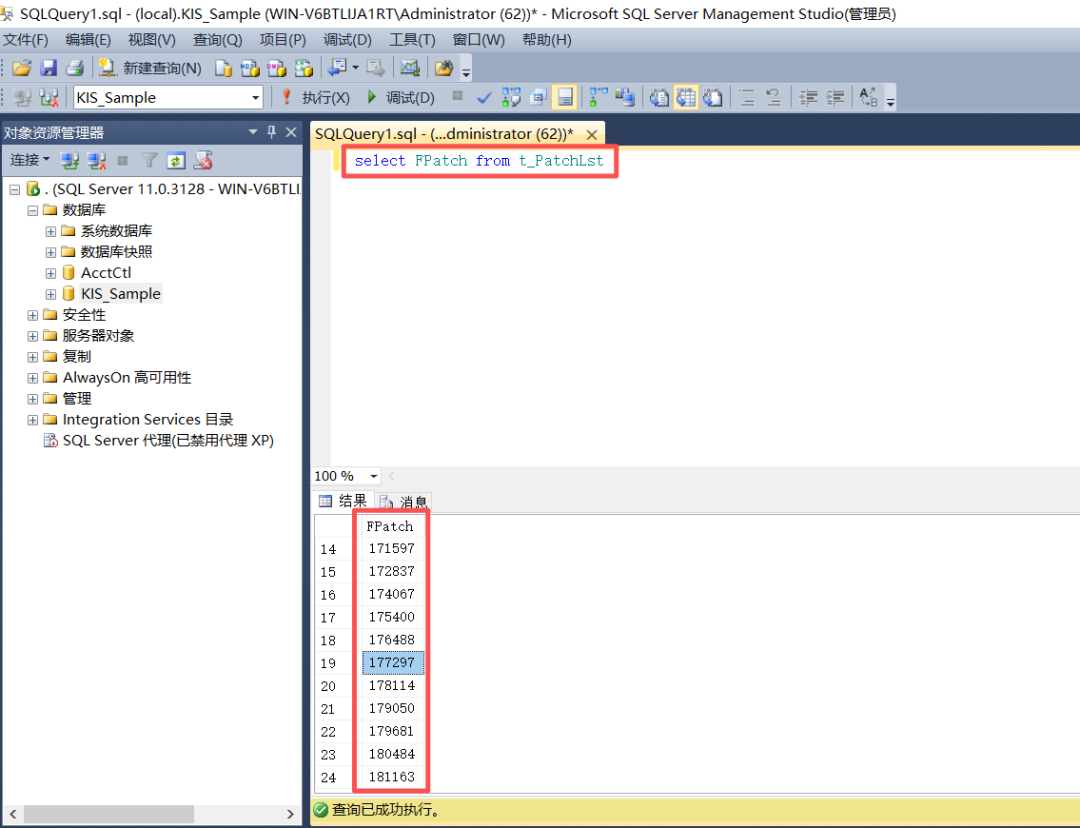
Task: Click the Disconnect icon in Object Explorer
Action: (97, 160)
